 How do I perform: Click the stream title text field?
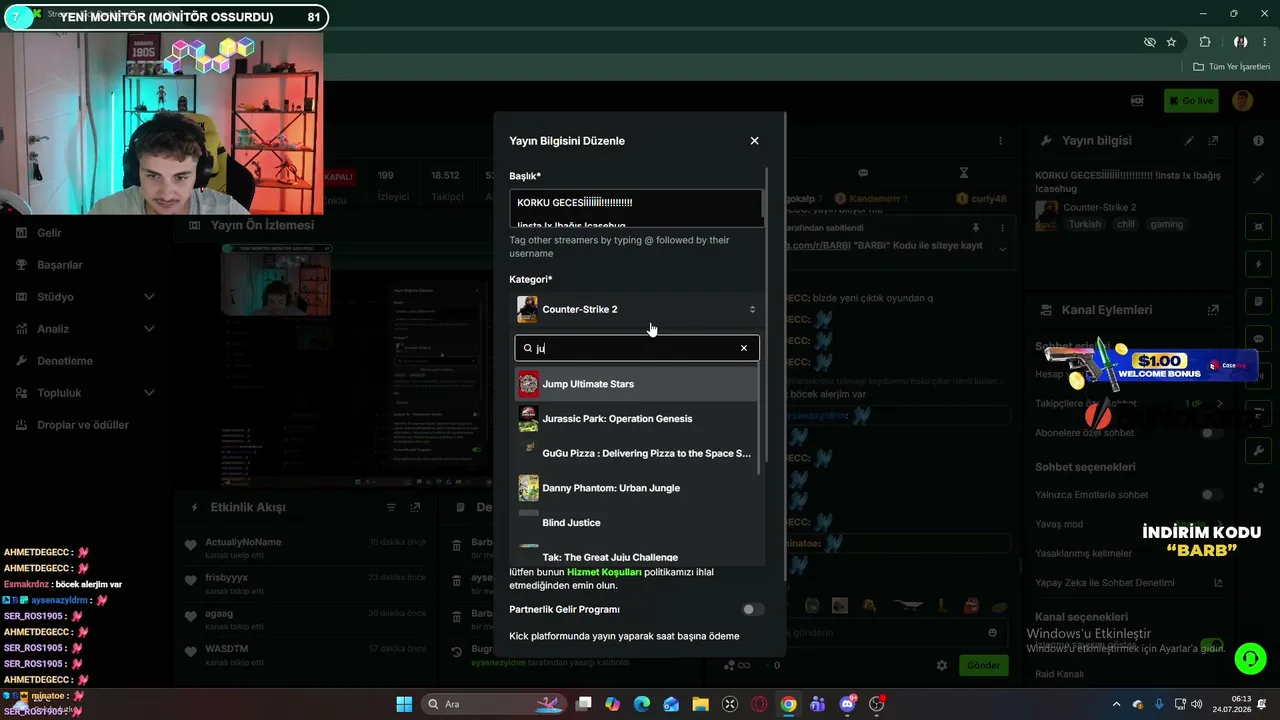coord(636,208)
